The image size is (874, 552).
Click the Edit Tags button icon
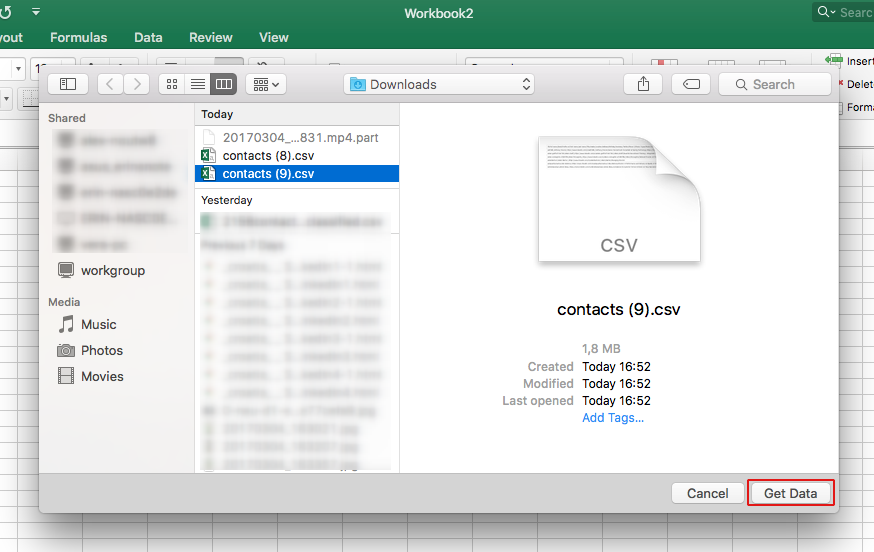[x=691, y=84]
